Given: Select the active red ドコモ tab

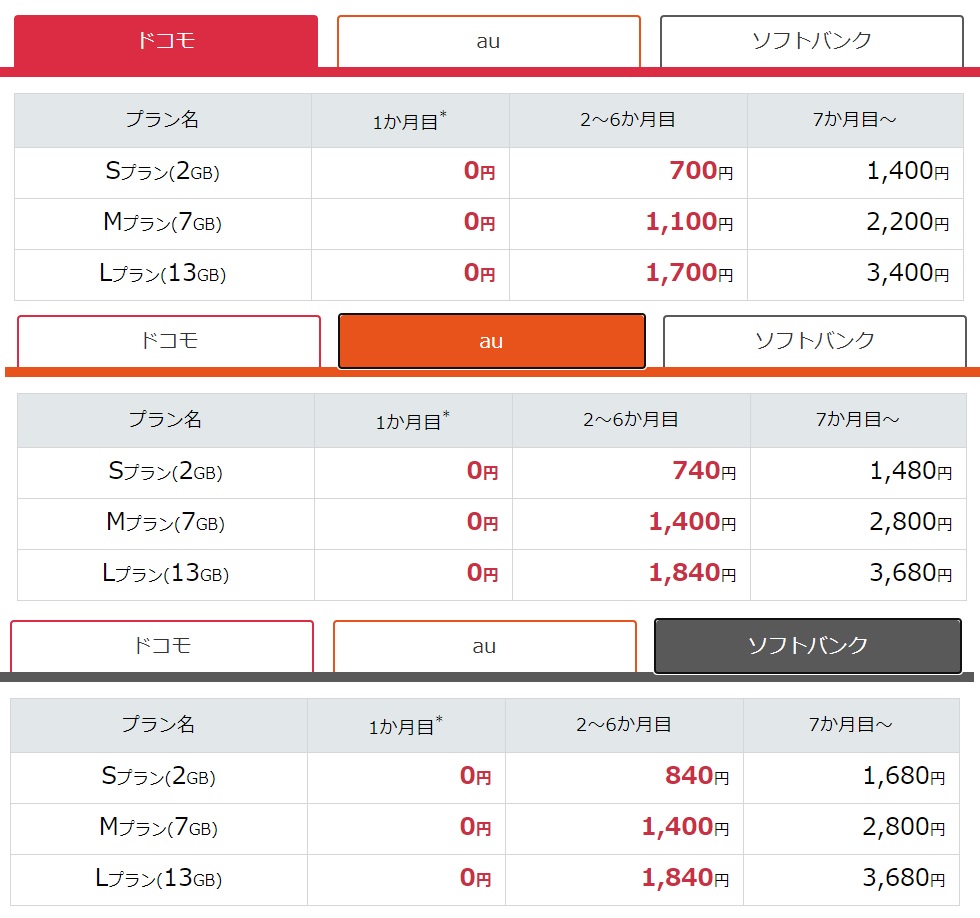Looking at the screenshot, I should click(x=166, y=41).
